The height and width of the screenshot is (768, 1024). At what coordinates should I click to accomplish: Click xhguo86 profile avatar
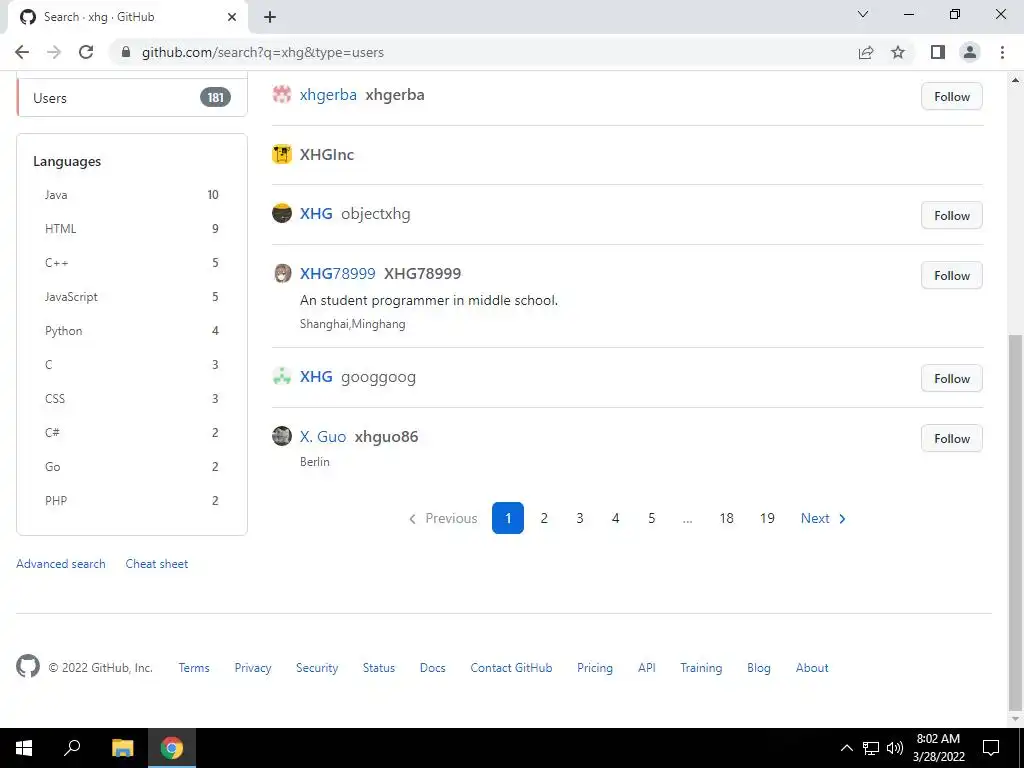(x=281, y=436)
